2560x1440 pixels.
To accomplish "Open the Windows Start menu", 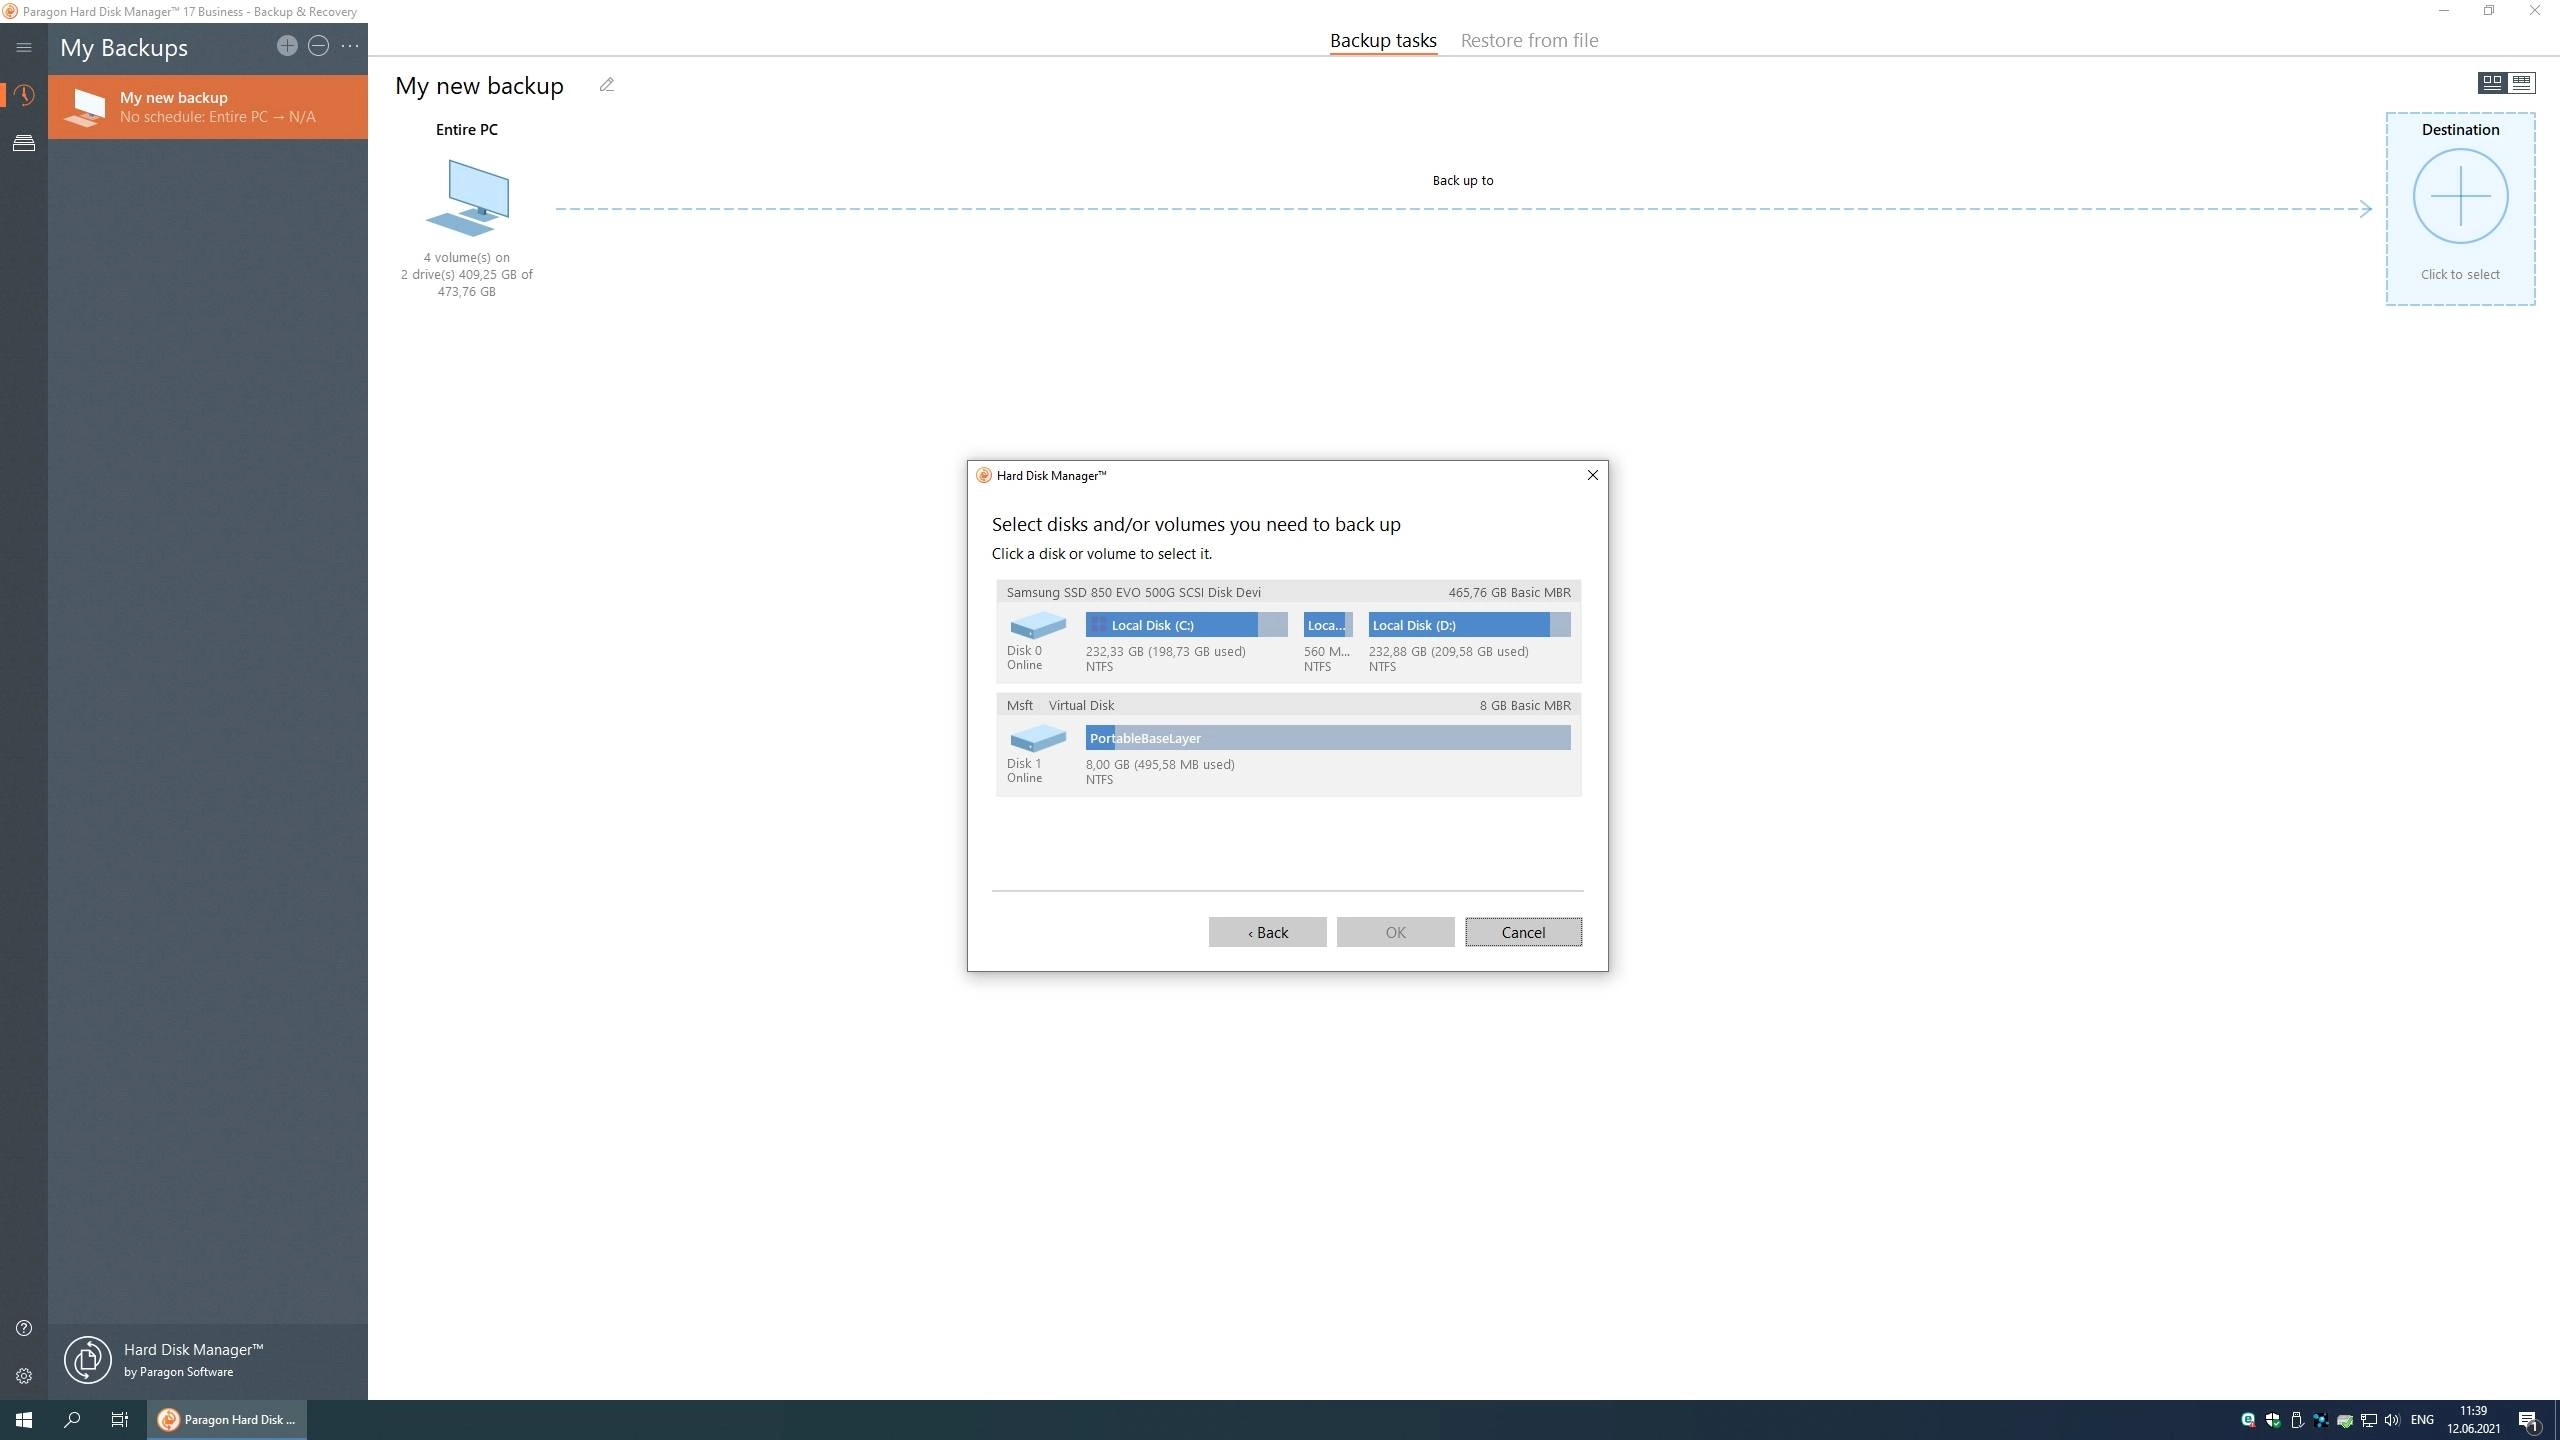I will pos(24,1420).
